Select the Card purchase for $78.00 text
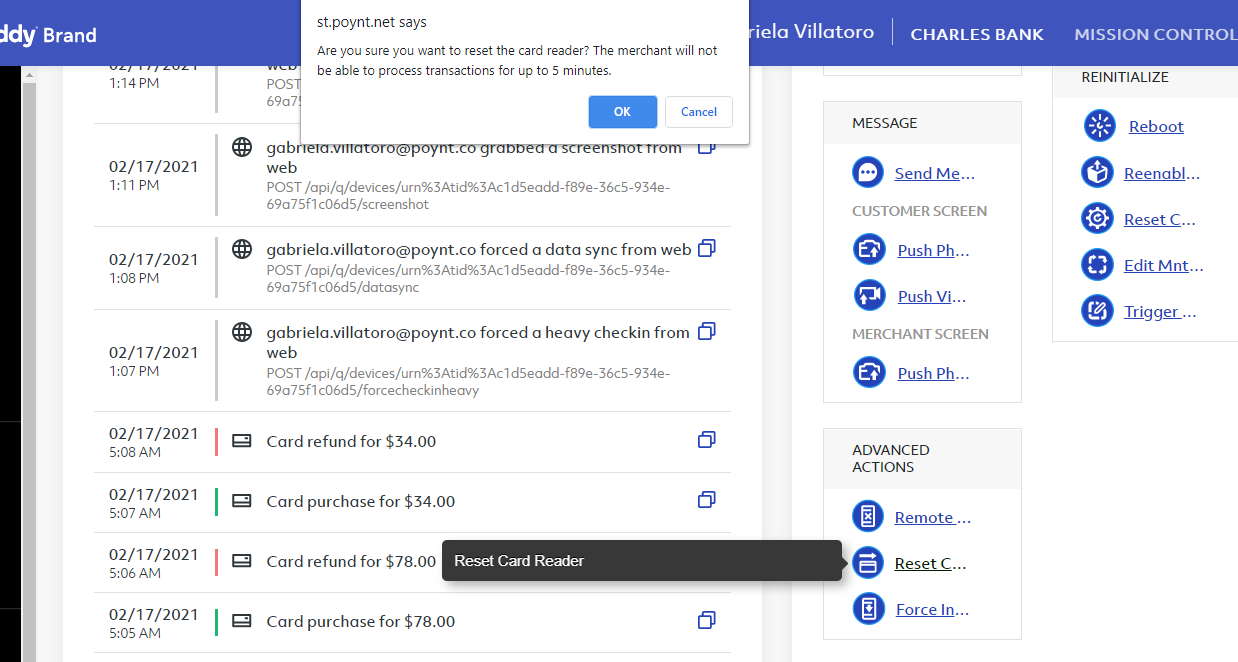 361,621
